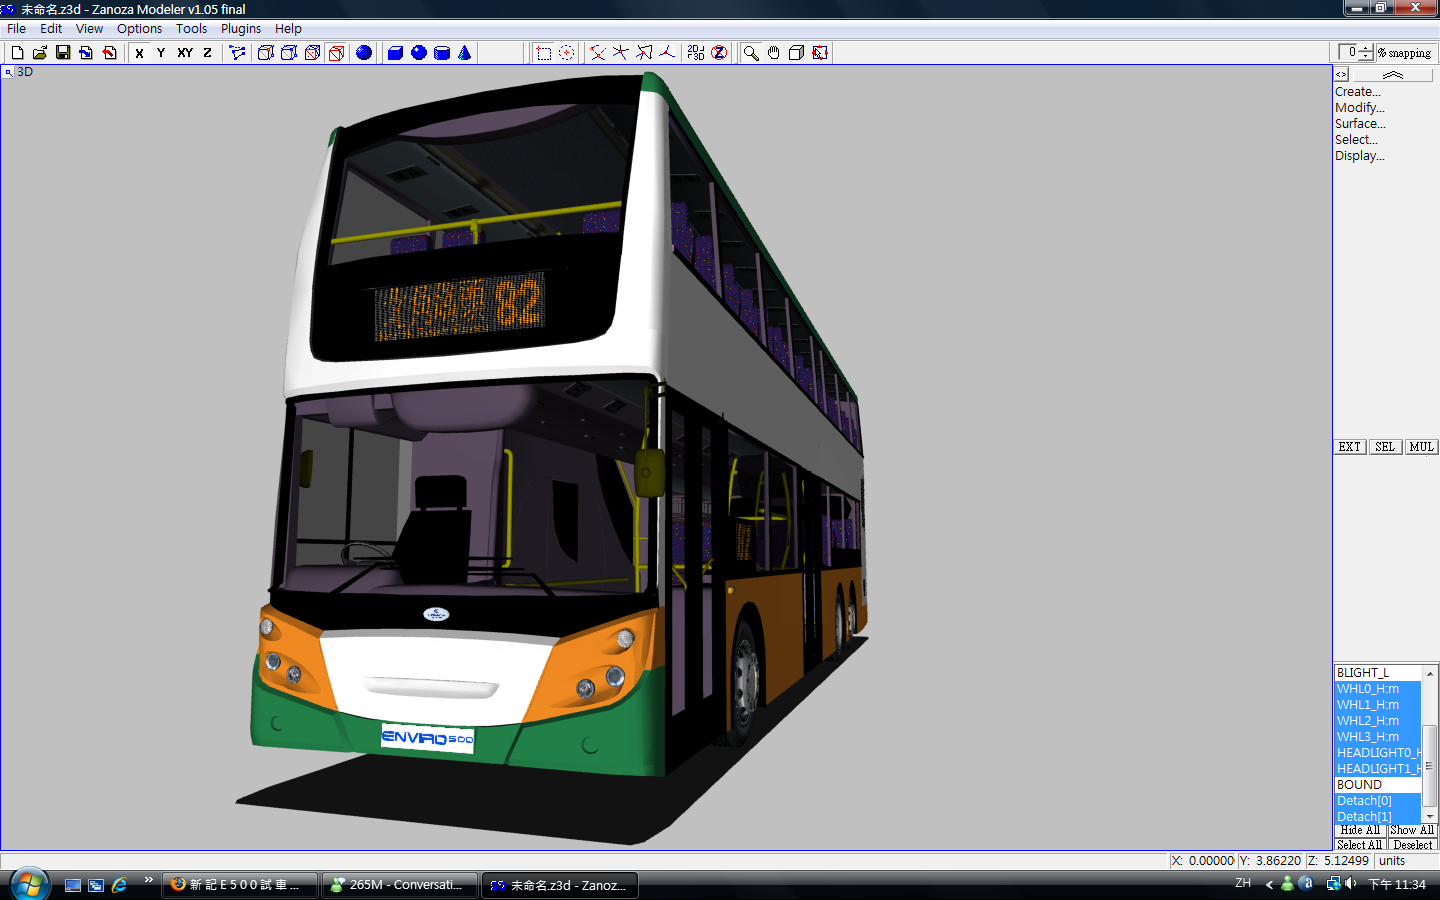Screen dimensions: 1440x900
Task: Collapse the panel with double-chevron button
Action: point(1392,75)
